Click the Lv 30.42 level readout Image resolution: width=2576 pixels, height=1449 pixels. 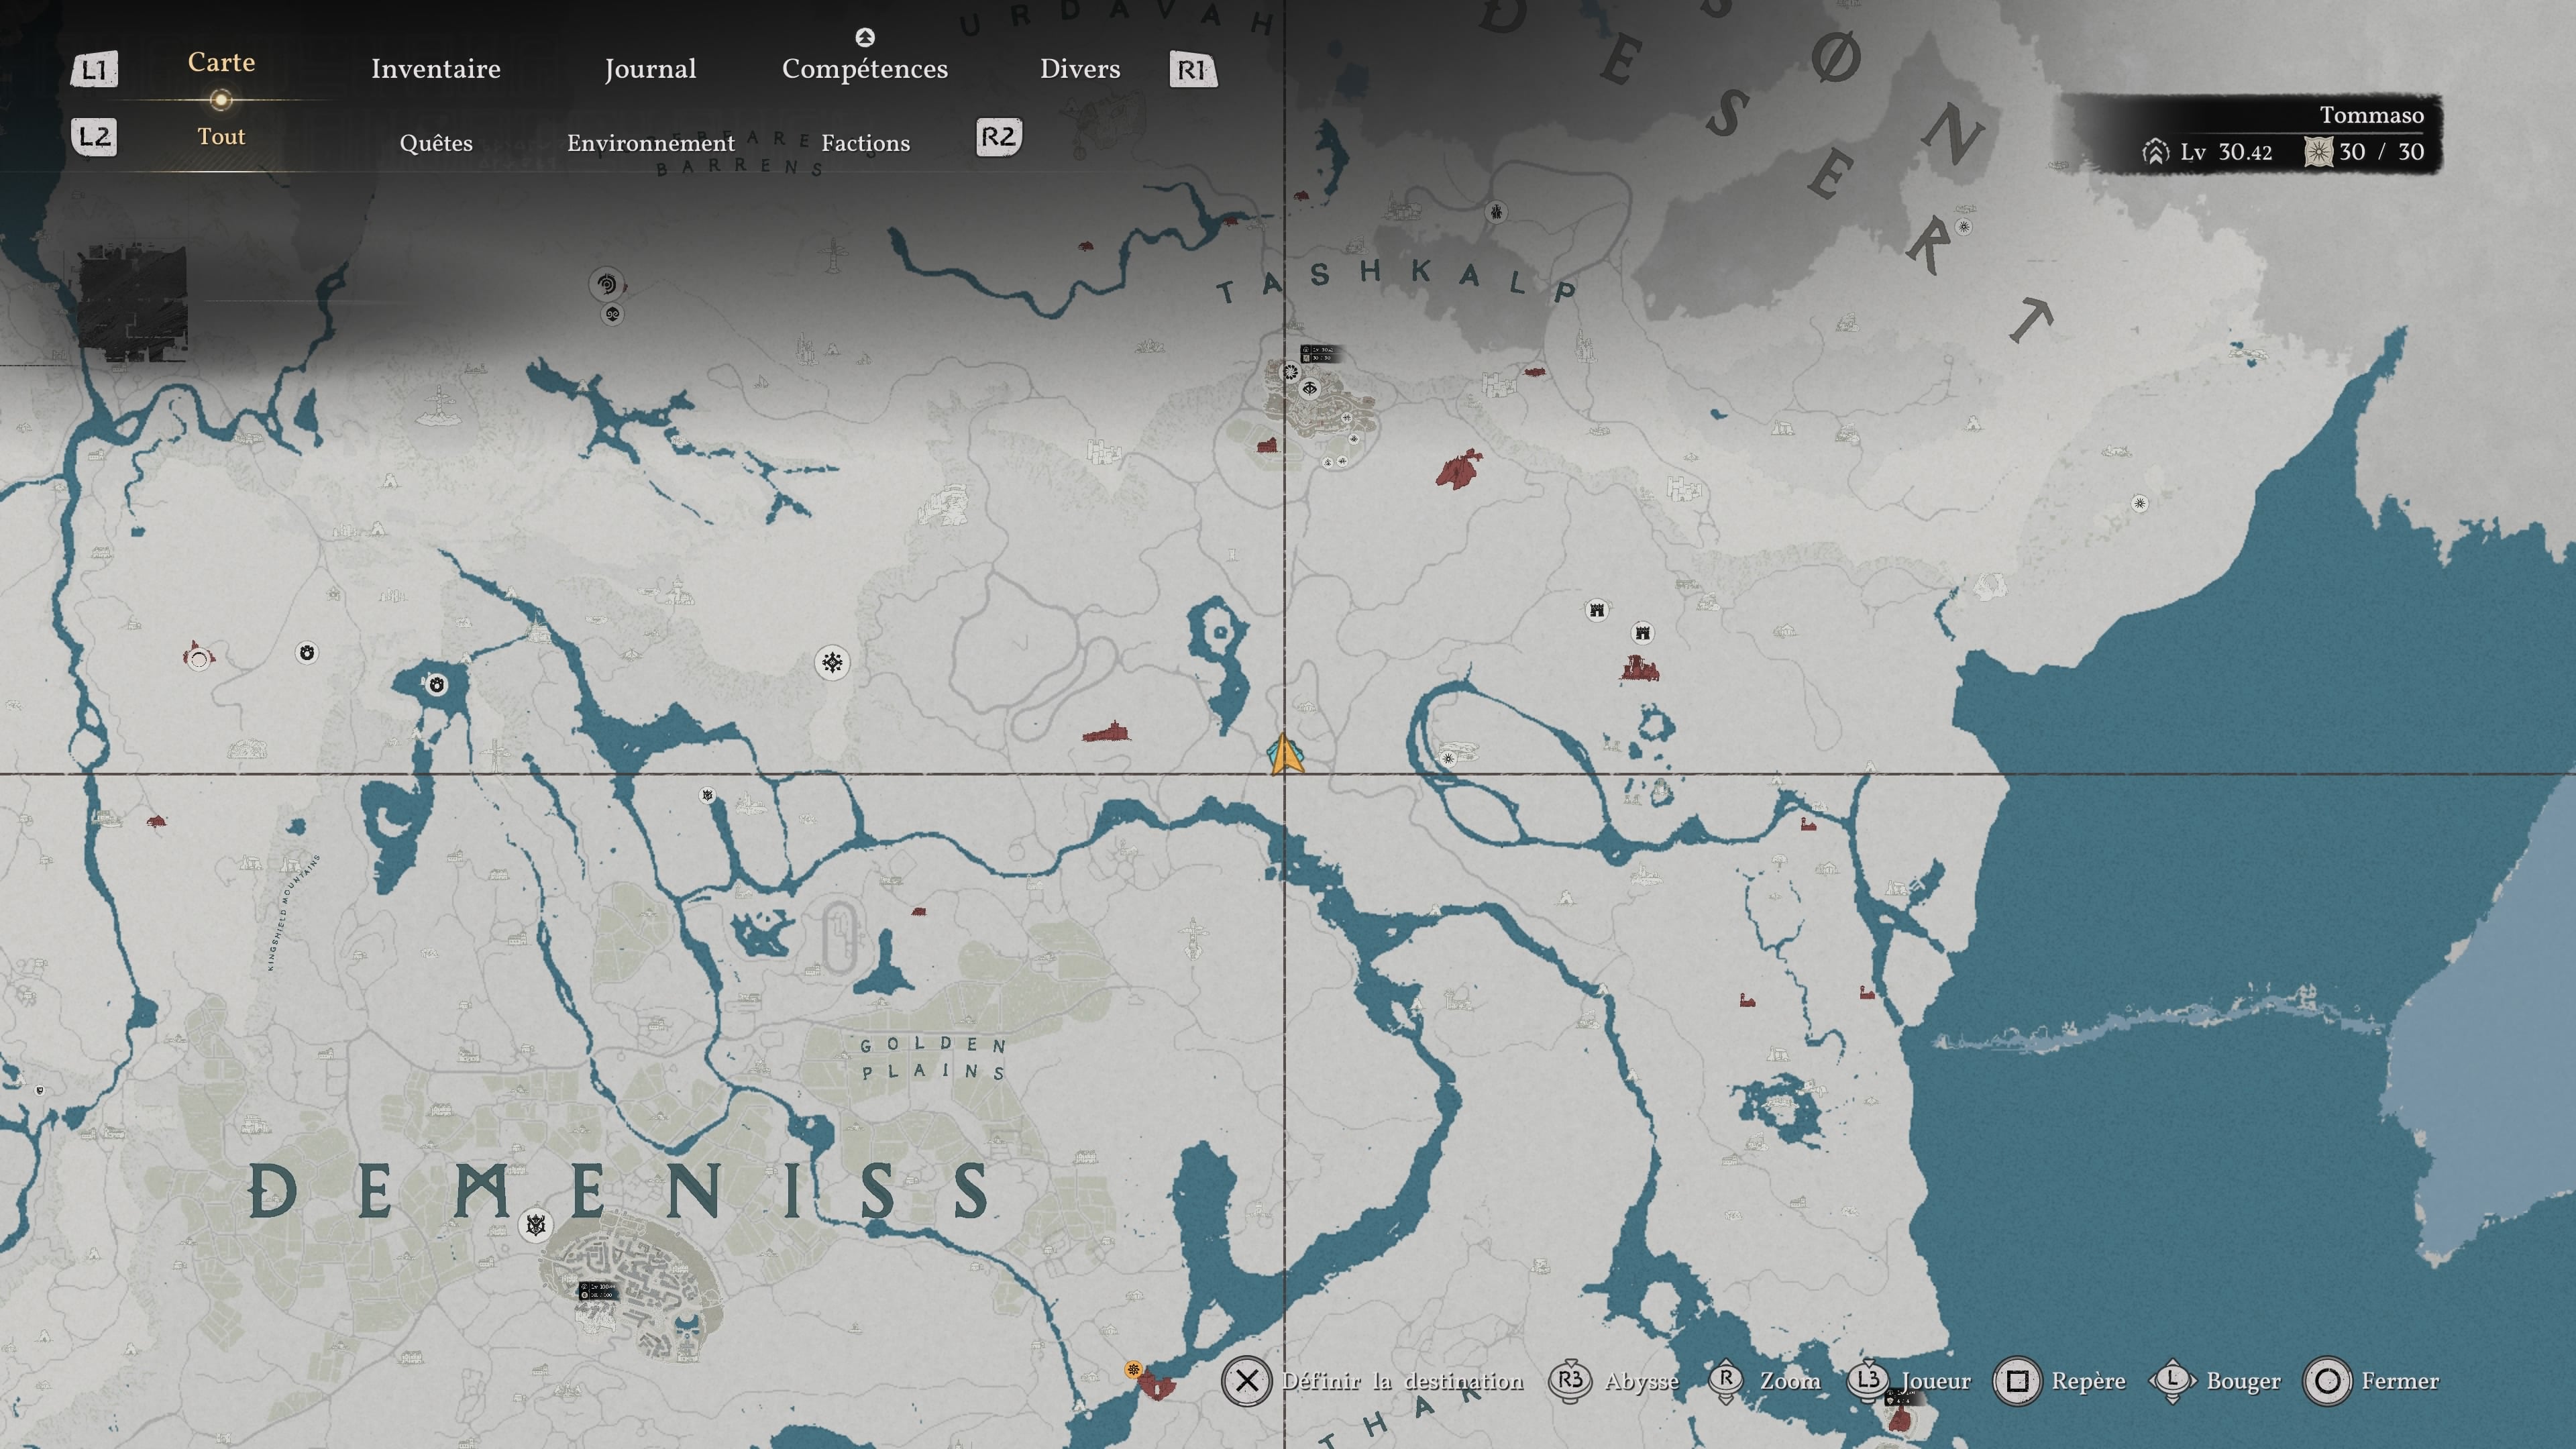point(2226,152)
